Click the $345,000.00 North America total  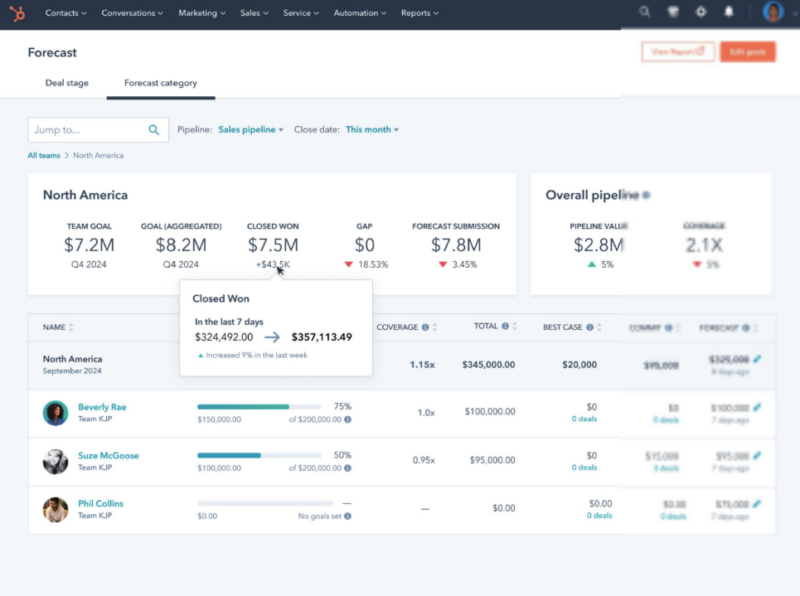[x=488, y=364]
